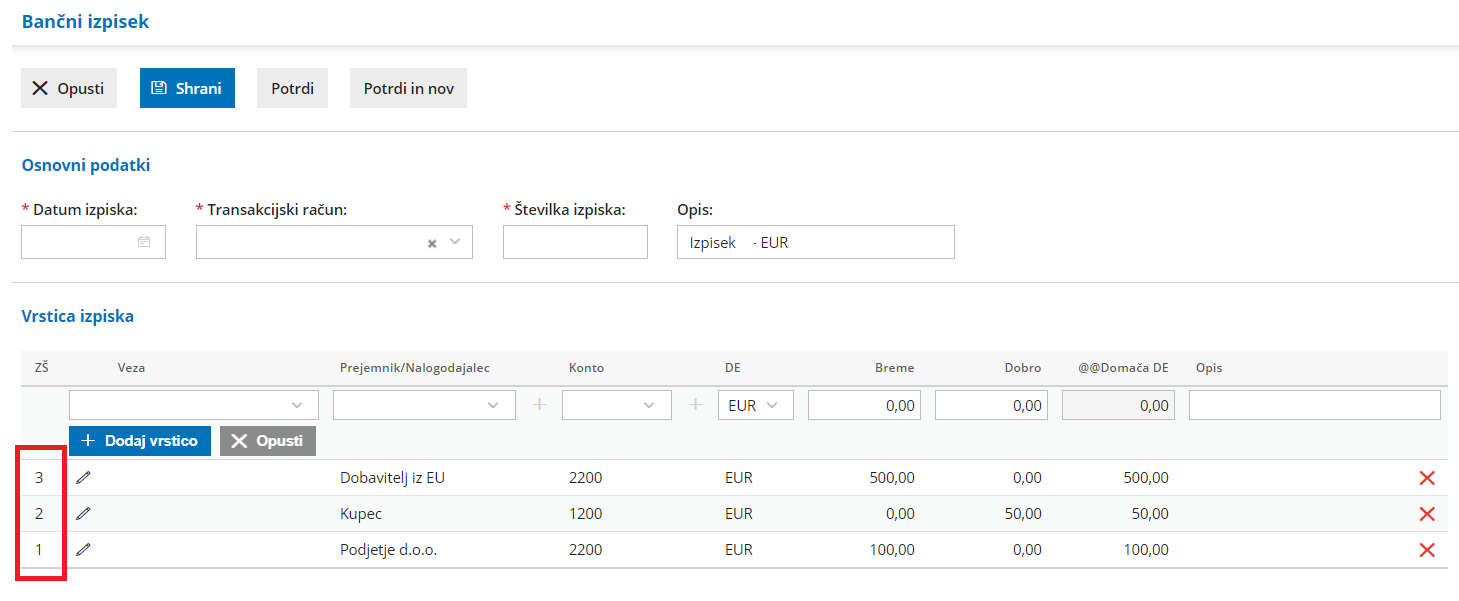Image resolution: width=1459 pixels, height=601 pixels.
Task: Add new Prejemnik/Nalogodajalec with the plus icon
Action: click(540, 405)
